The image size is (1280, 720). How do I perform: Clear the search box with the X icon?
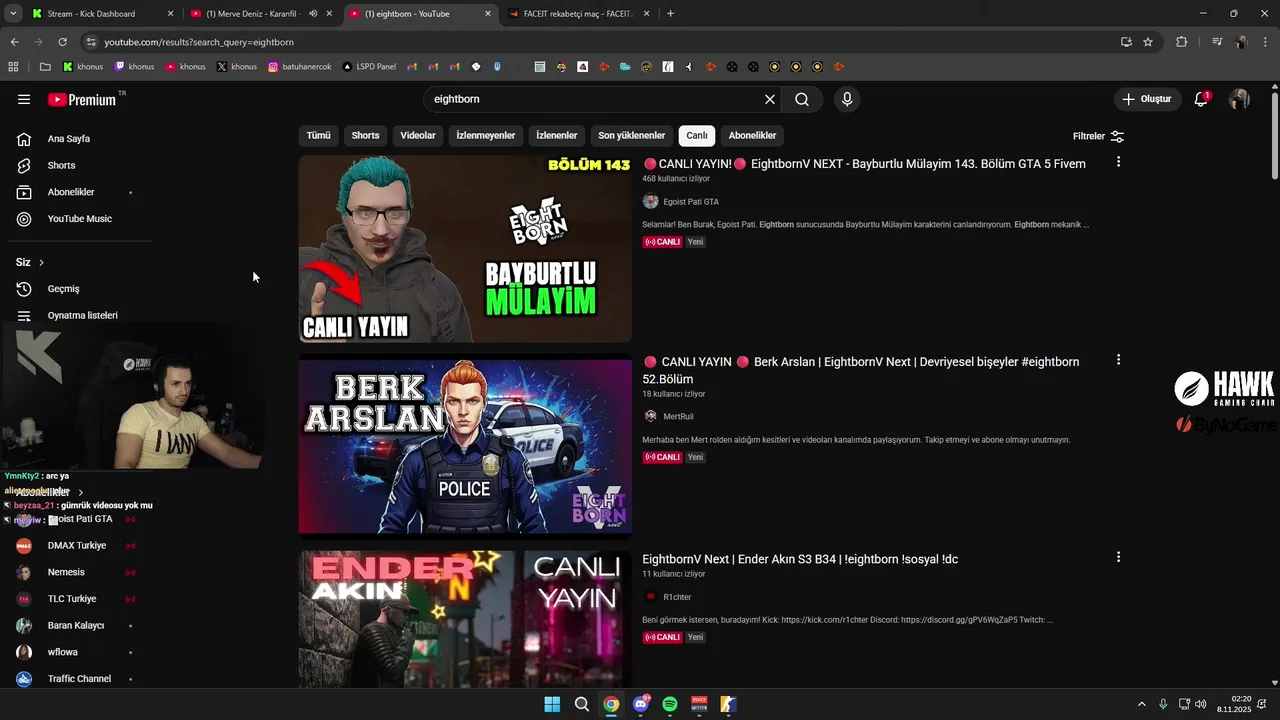770,99
